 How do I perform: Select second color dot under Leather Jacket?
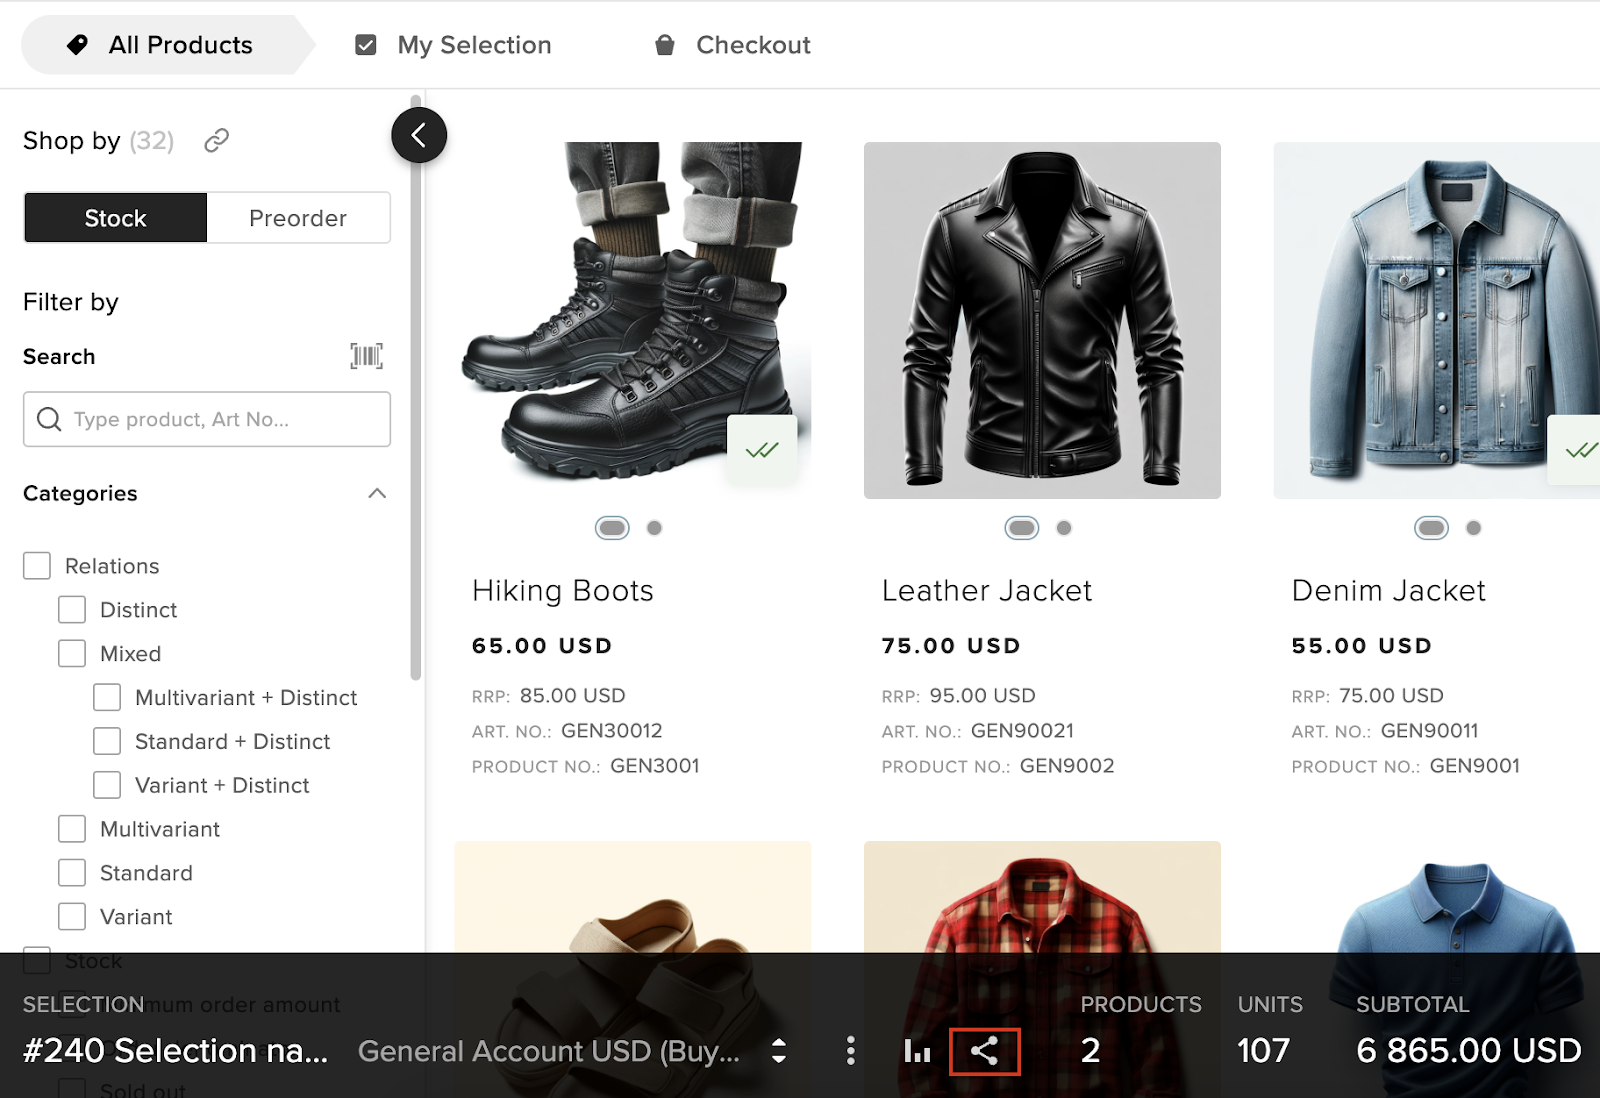[1064, 528]
